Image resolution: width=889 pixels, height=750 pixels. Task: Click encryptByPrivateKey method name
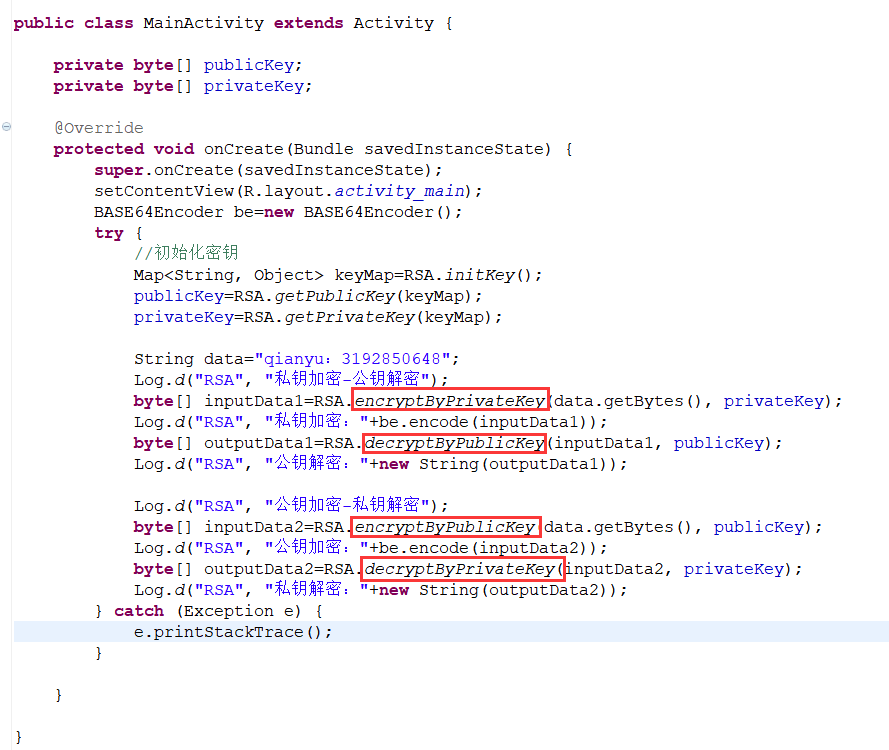[450, 401]
